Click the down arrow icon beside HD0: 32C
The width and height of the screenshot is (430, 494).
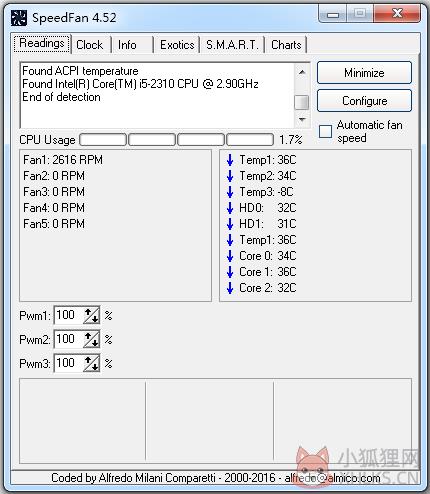coord(230,208)
